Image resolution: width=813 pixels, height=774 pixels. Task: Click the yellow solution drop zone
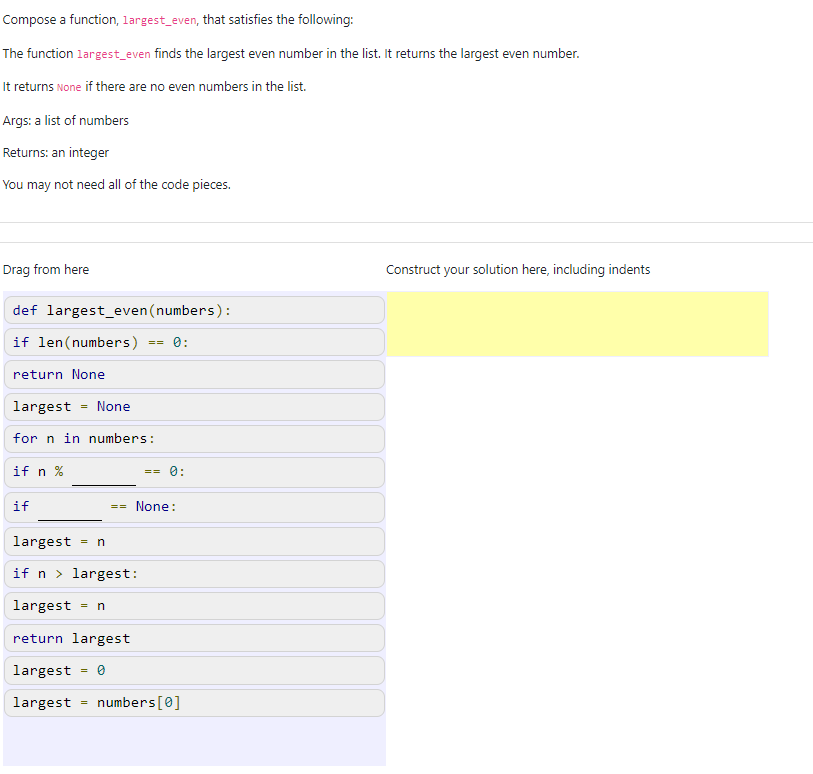pos(578,322)
